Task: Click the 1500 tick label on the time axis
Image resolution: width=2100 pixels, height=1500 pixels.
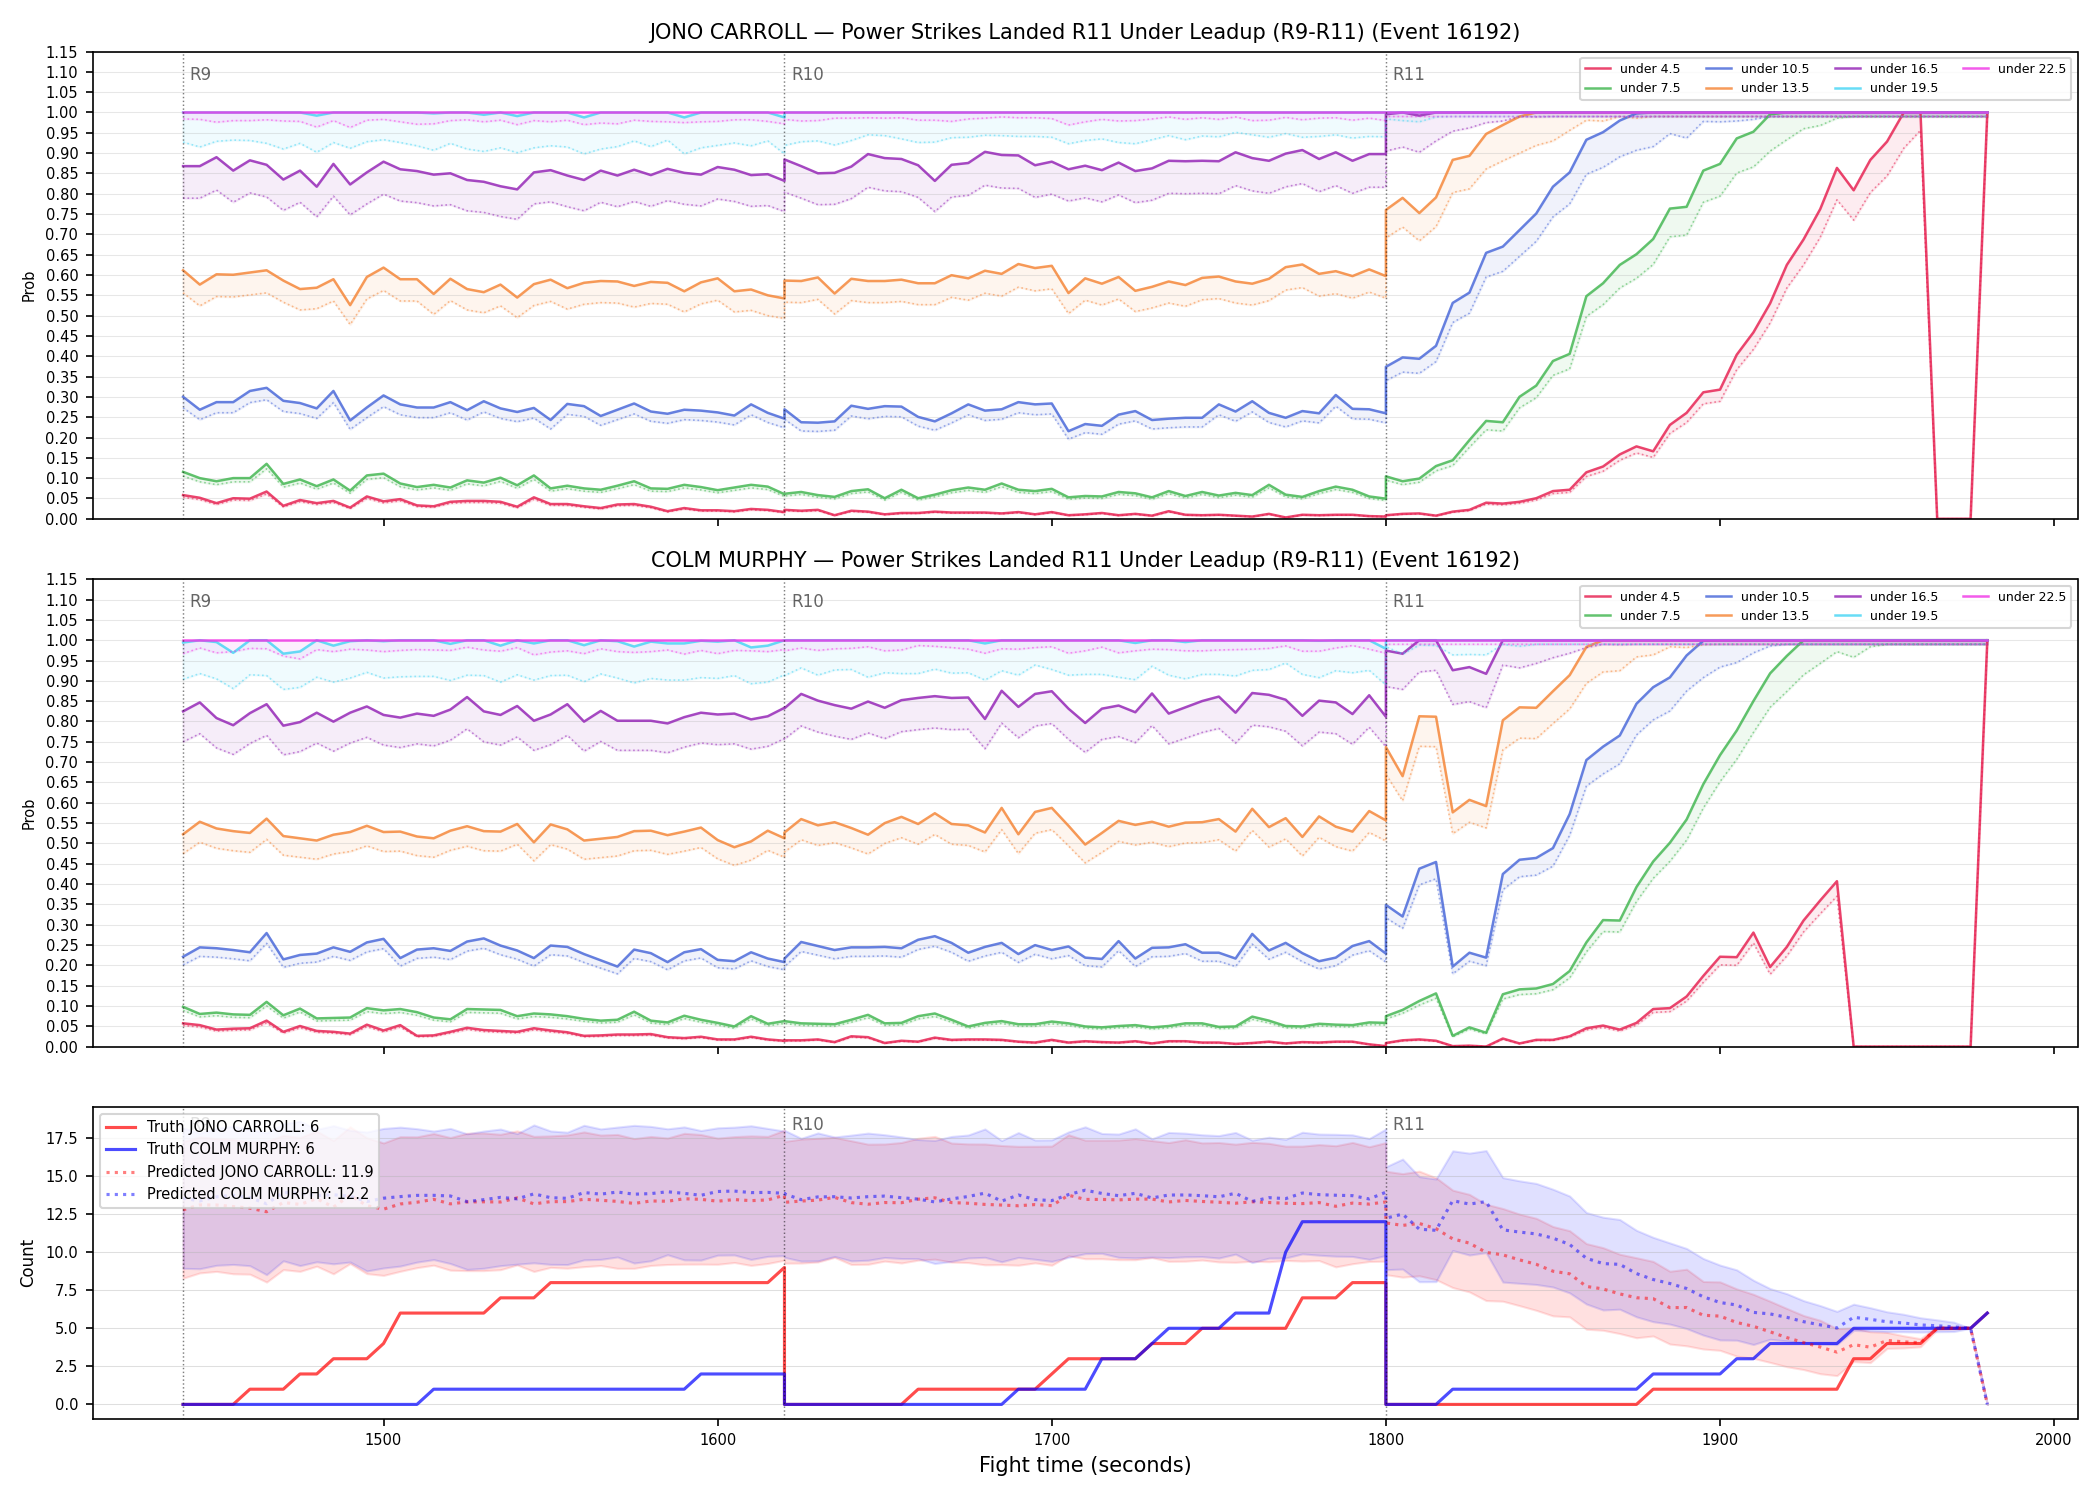Action: point(383,1440)
